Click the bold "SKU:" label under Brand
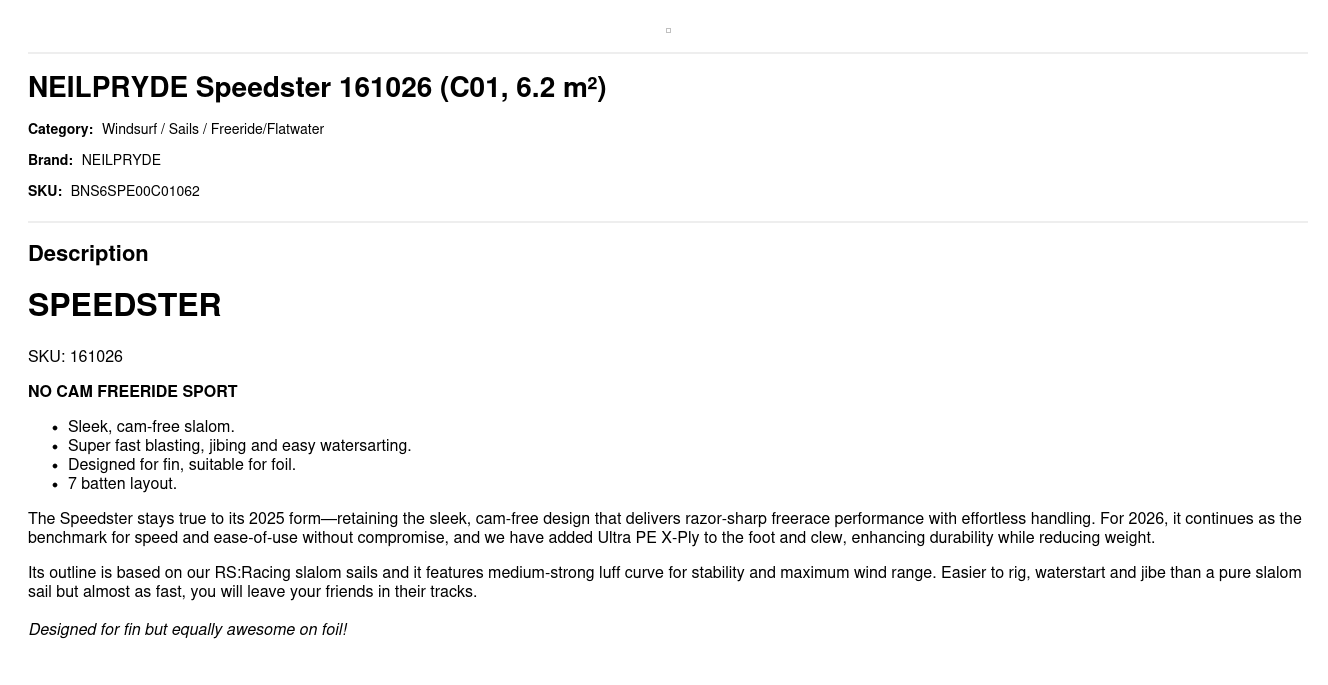 click(45, 191)
